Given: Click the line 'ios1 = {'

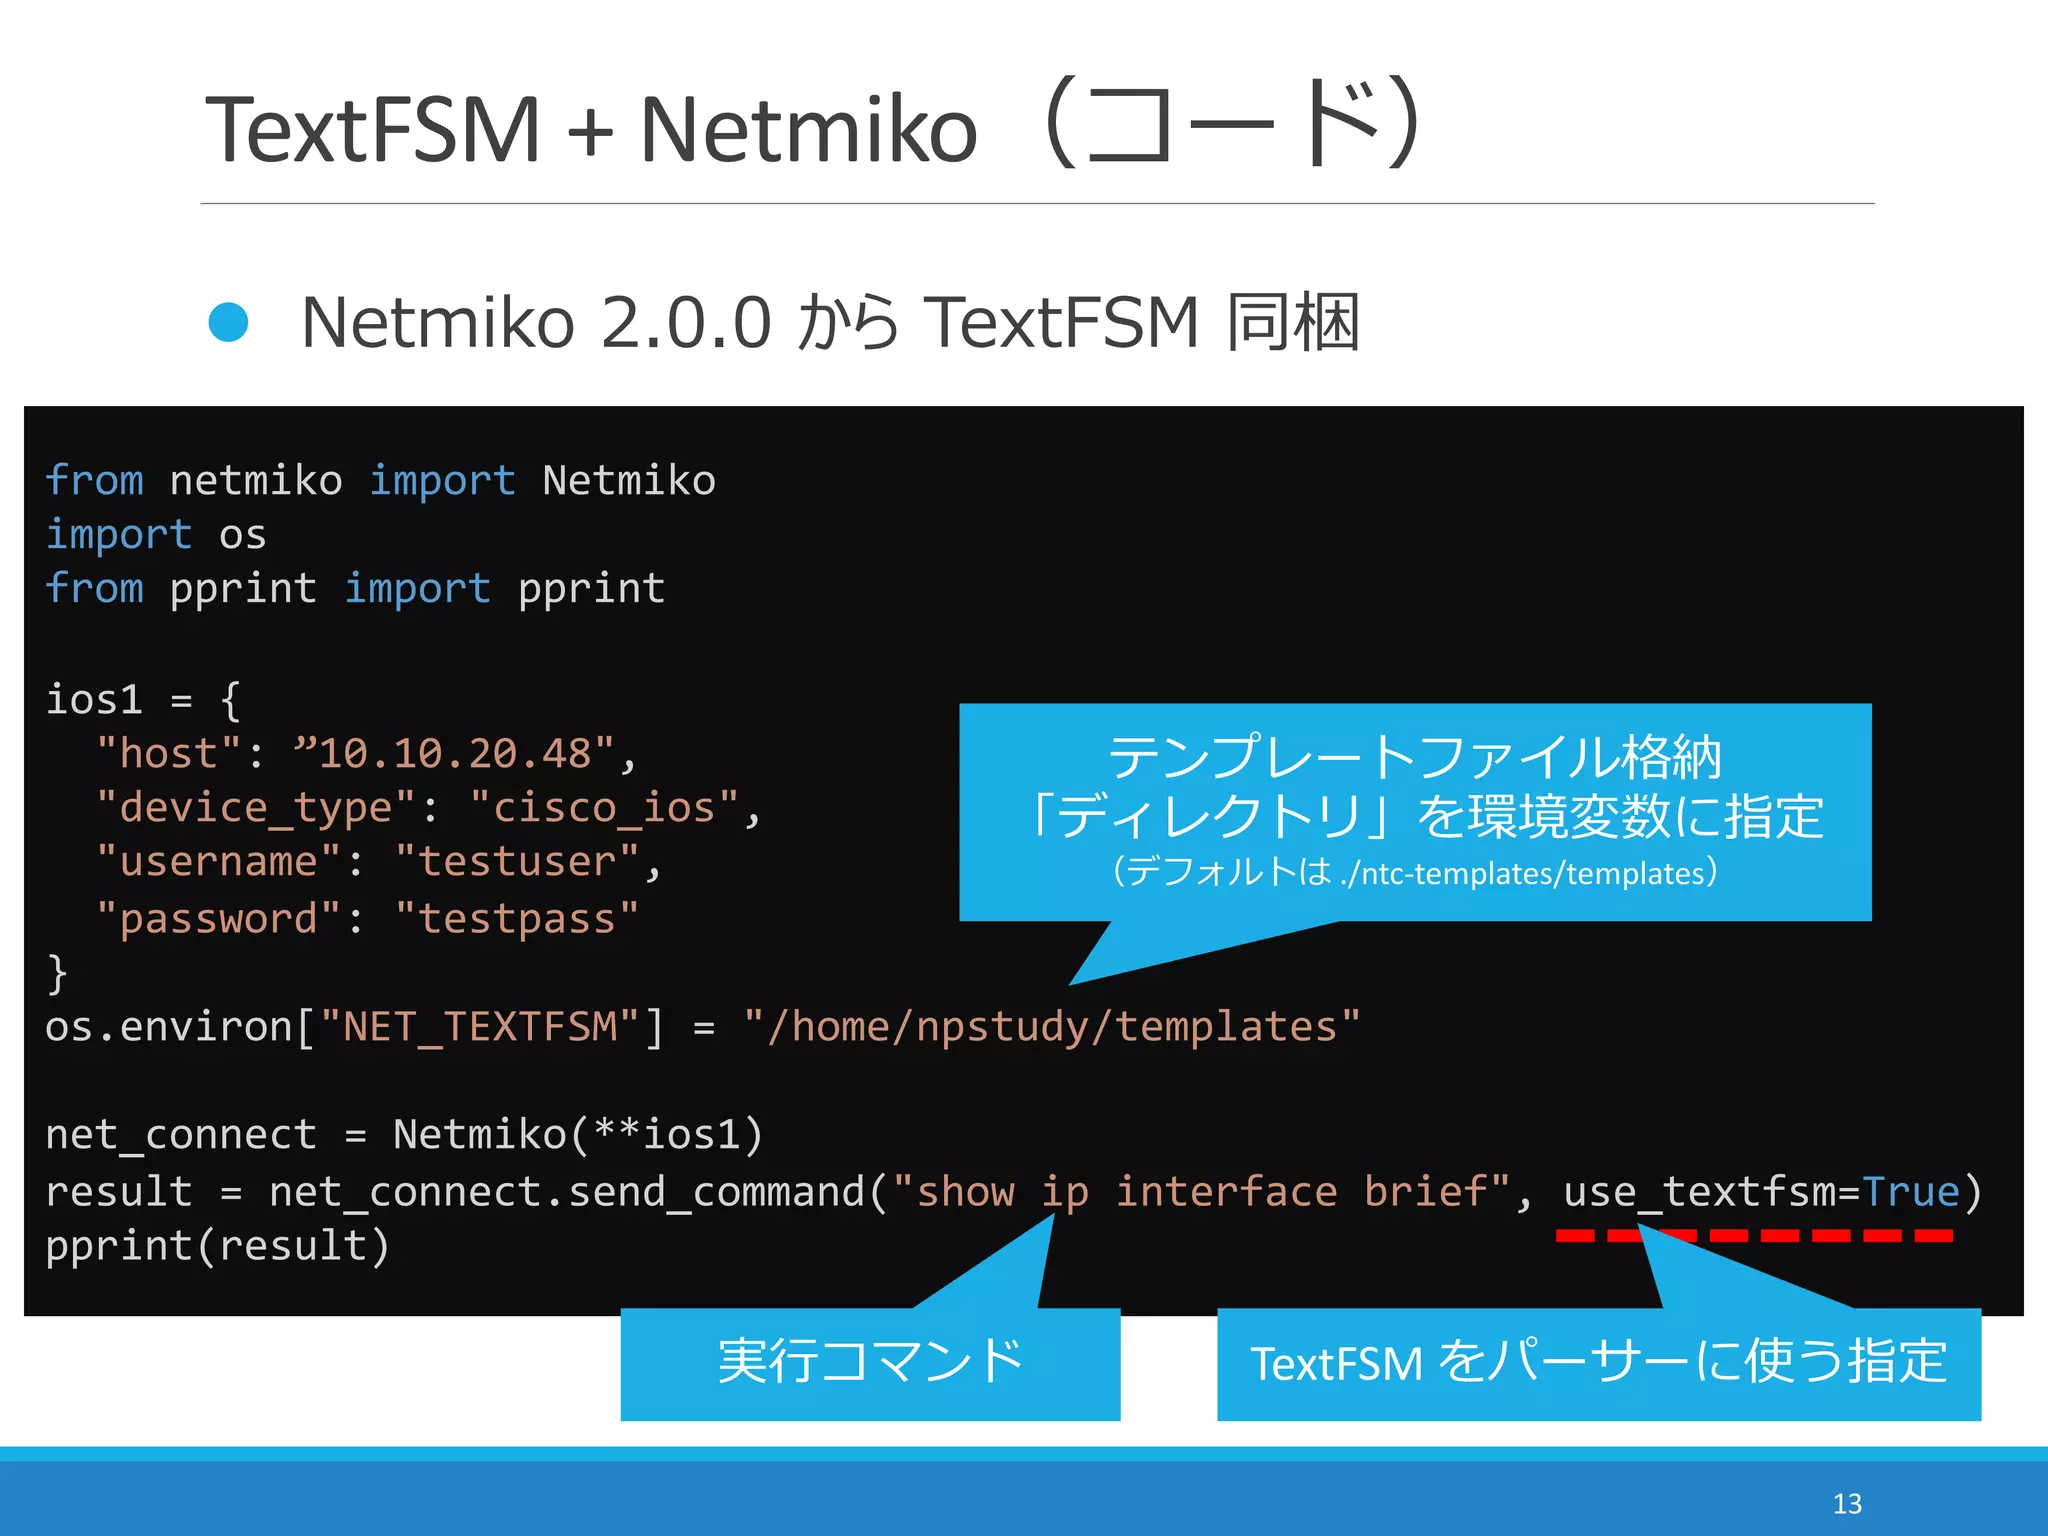Looking at the screenshot, I should 144,699.
